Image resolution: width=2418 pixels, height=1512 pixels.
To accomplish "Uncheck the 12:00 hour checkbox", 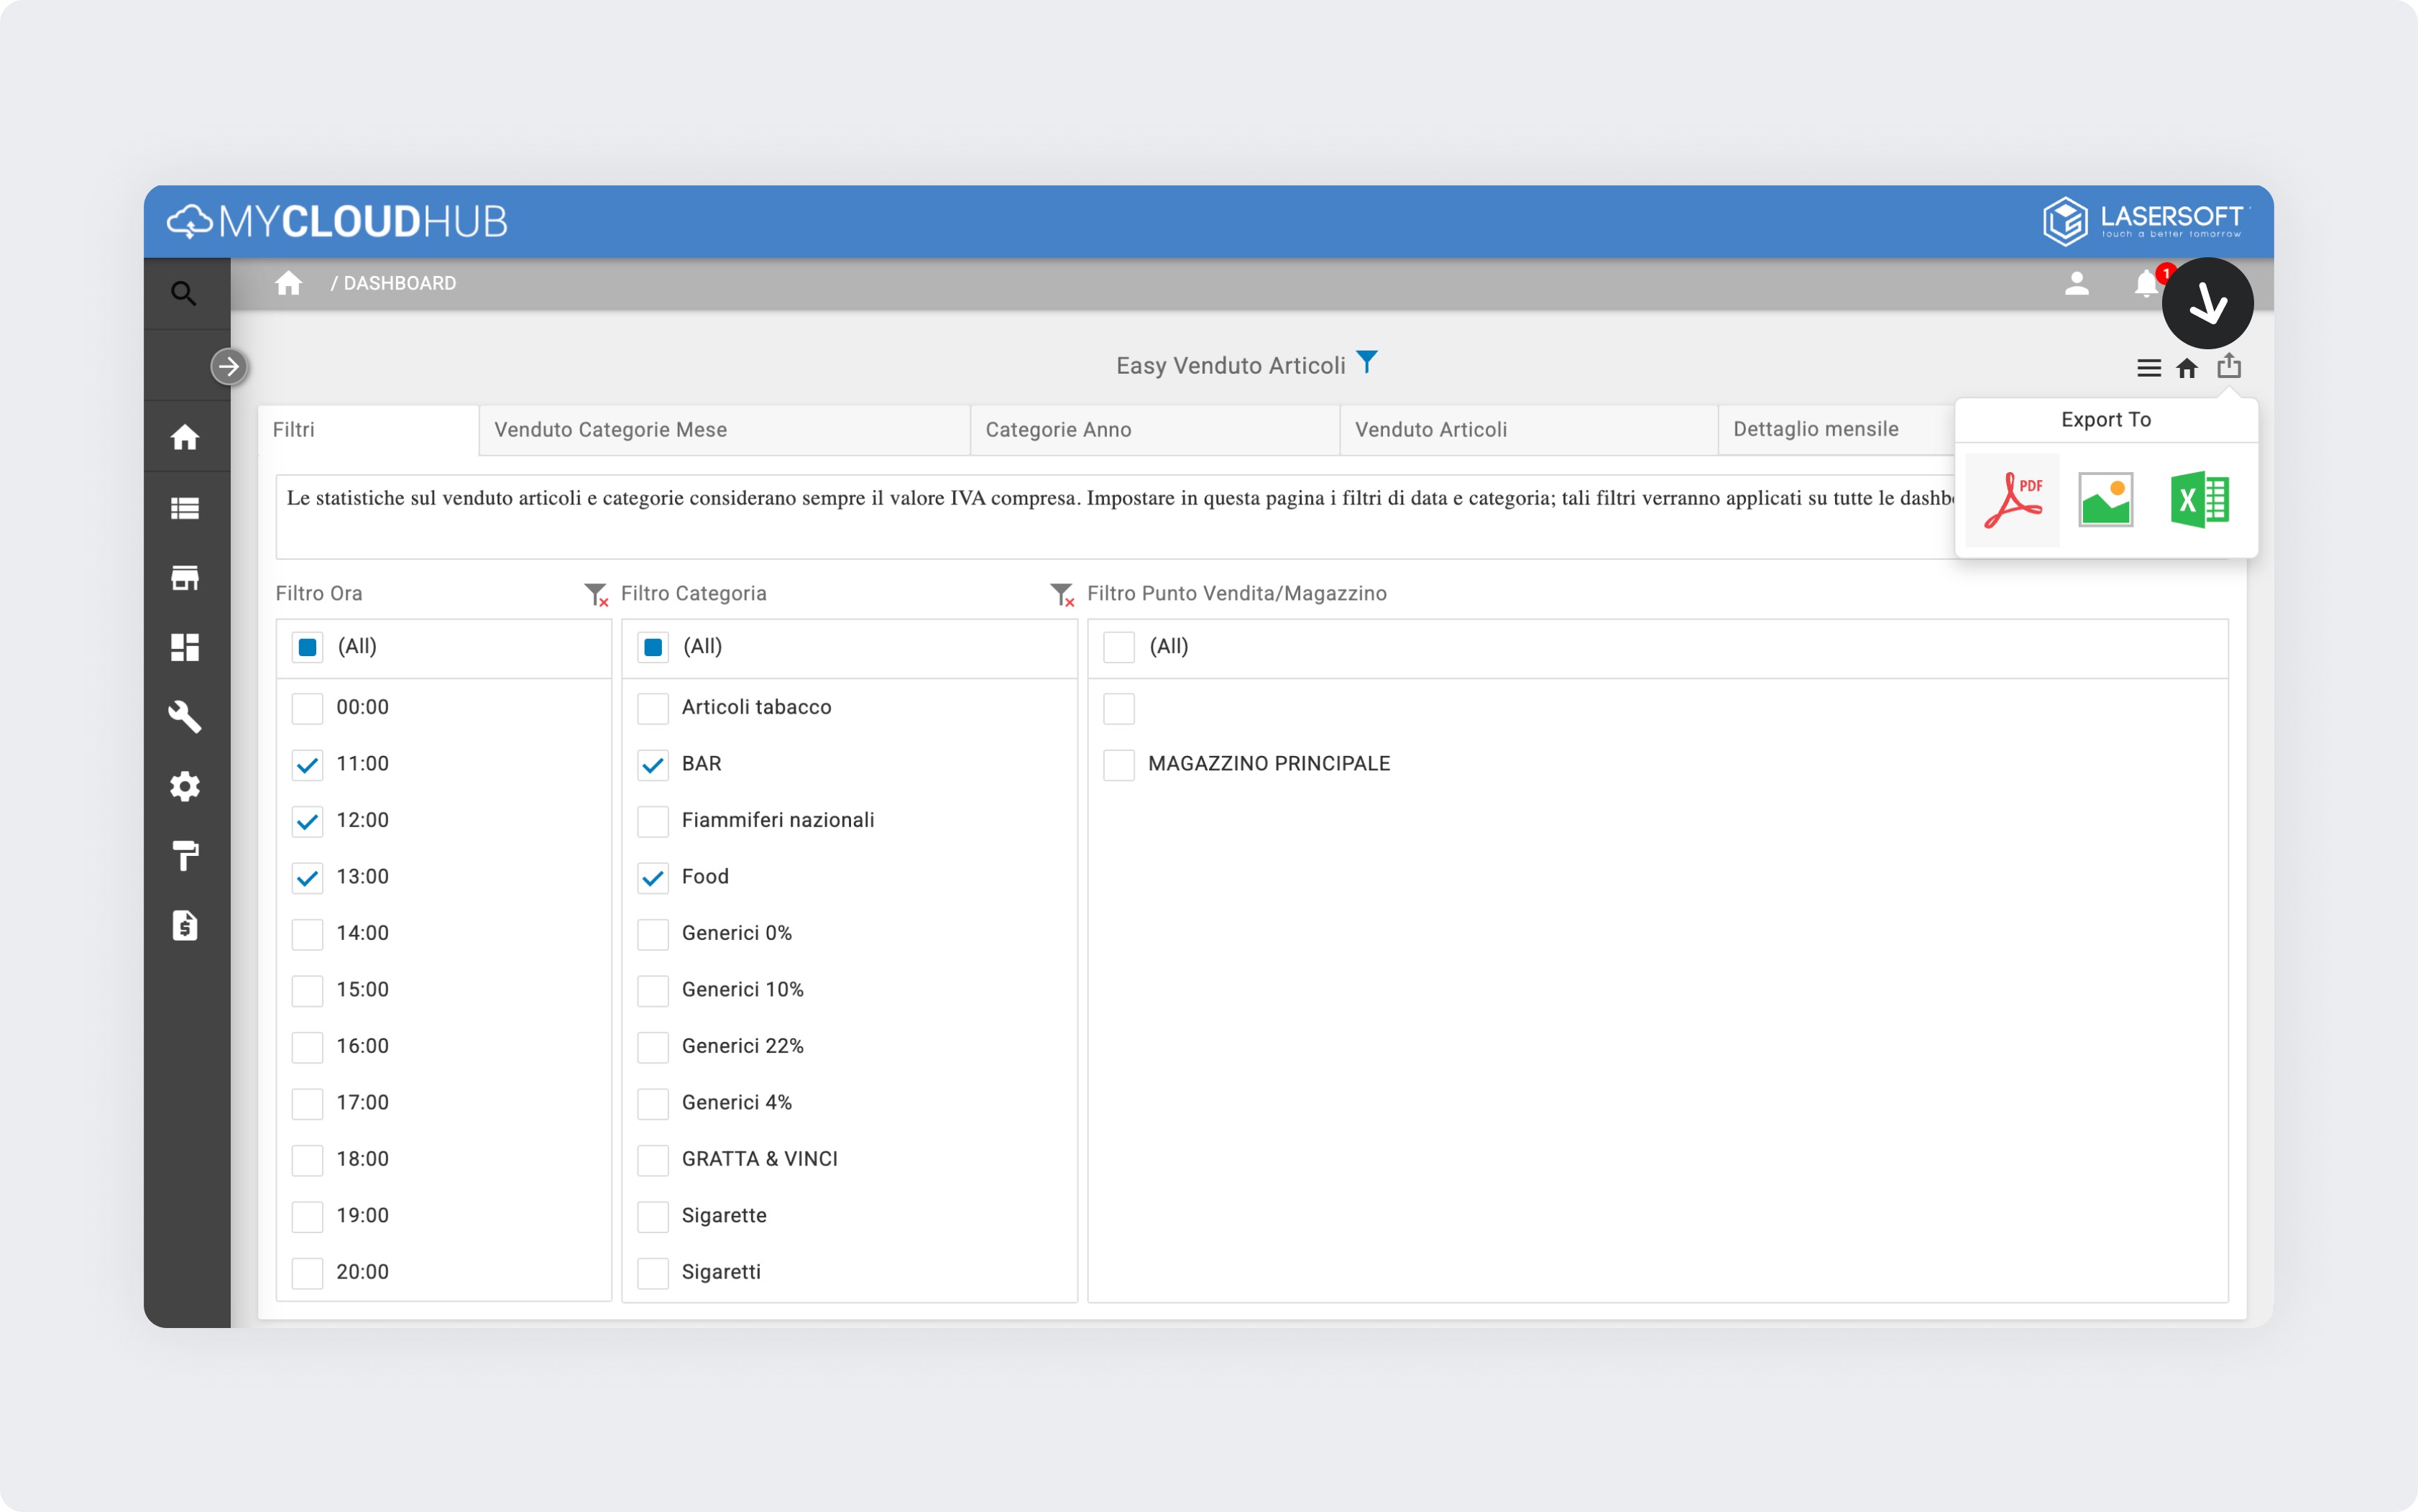I will 308,821.
